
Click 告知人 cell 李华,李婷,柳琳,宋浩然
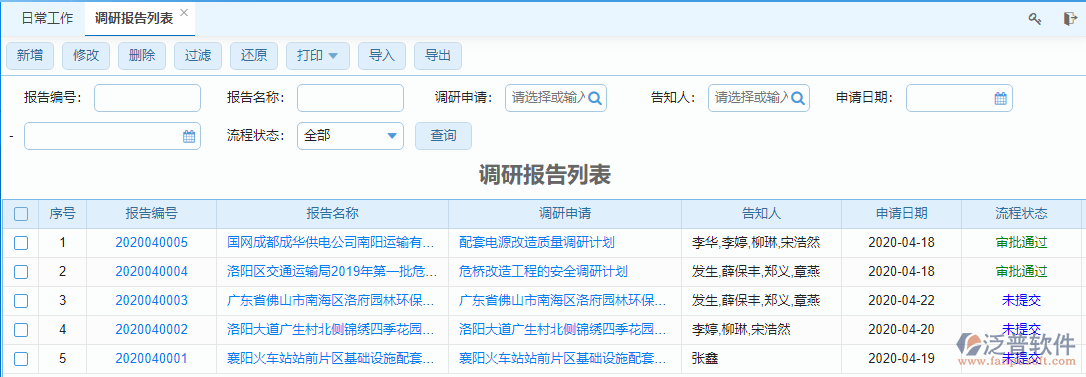[756, 243]
